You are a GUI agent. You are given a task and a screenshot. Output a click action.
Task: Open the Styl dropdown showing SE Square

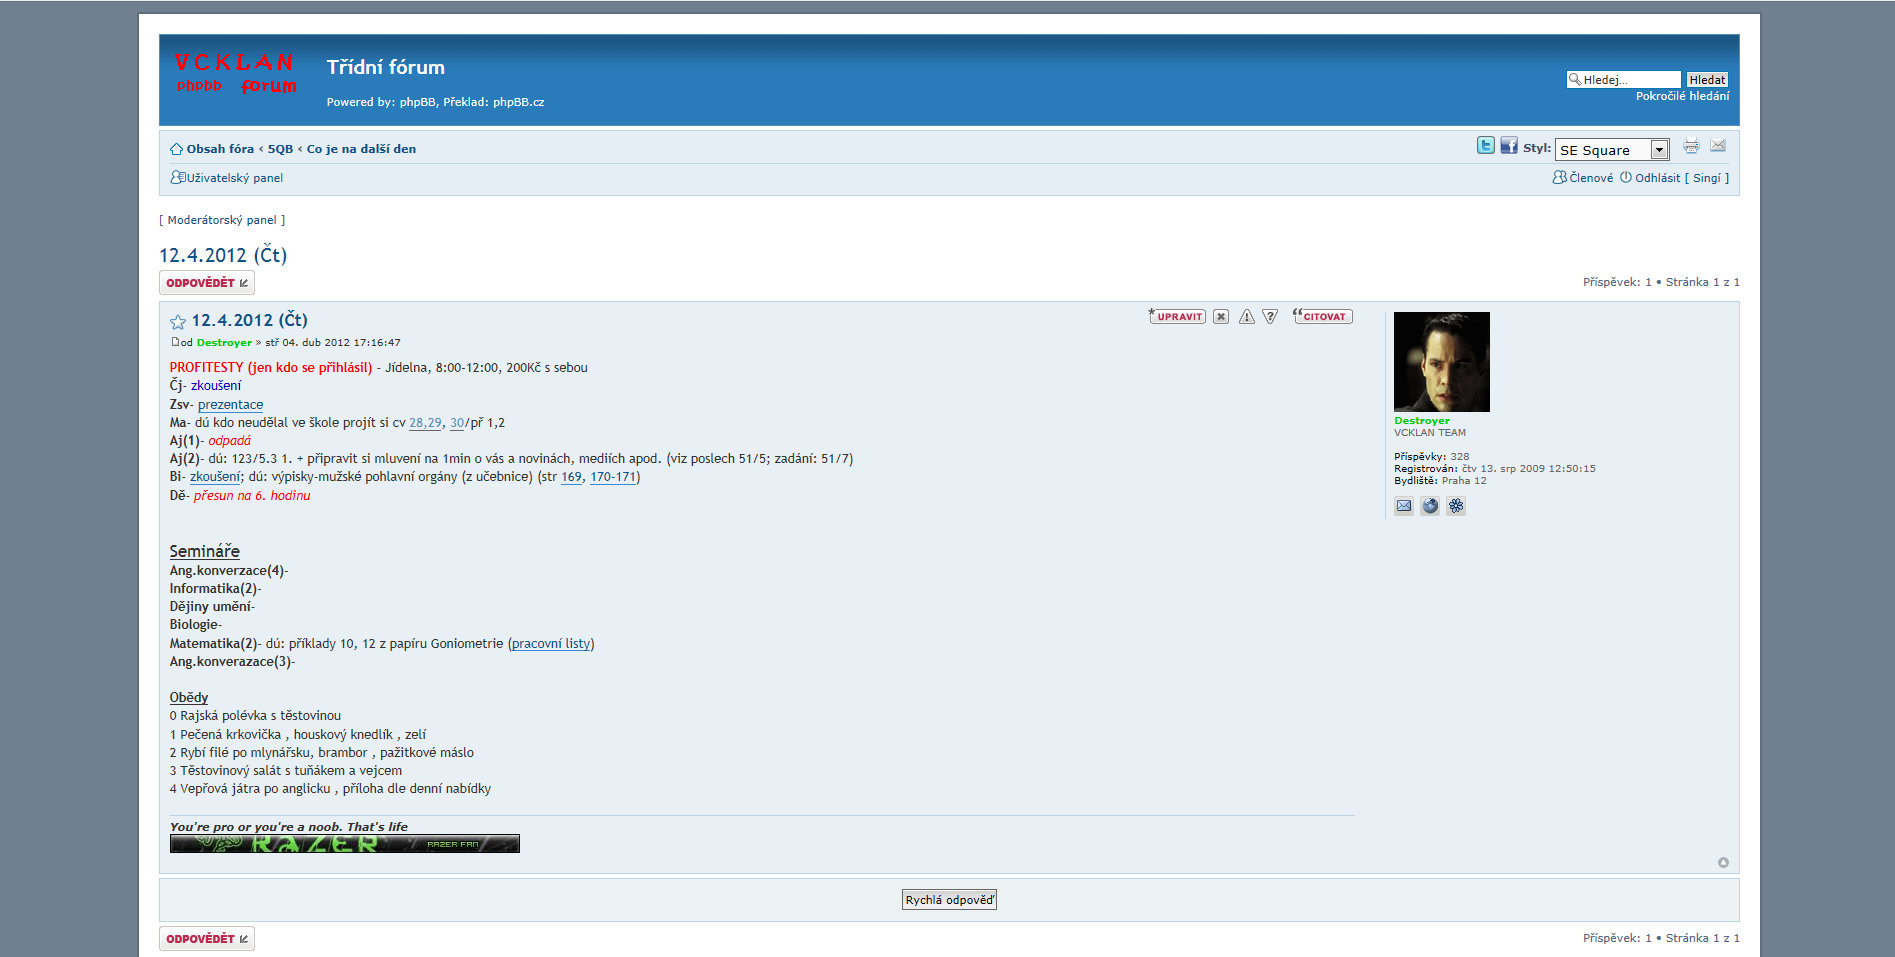click(x=1612, y=150)
